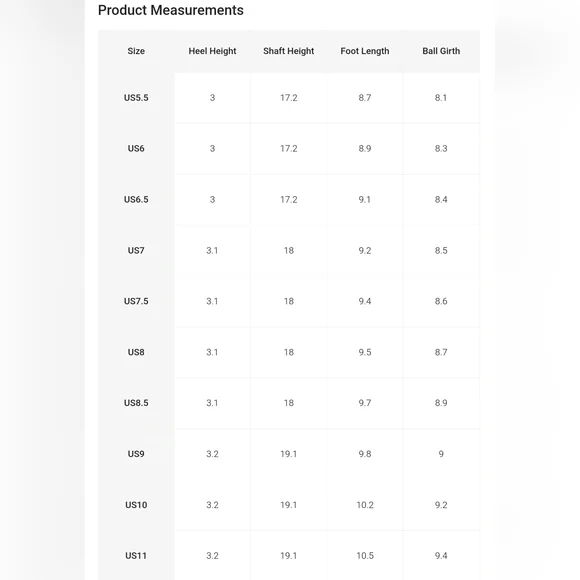Screen dimensions: 580x580
Task: Click the Product Measurements heading
Action: (171, 10)
